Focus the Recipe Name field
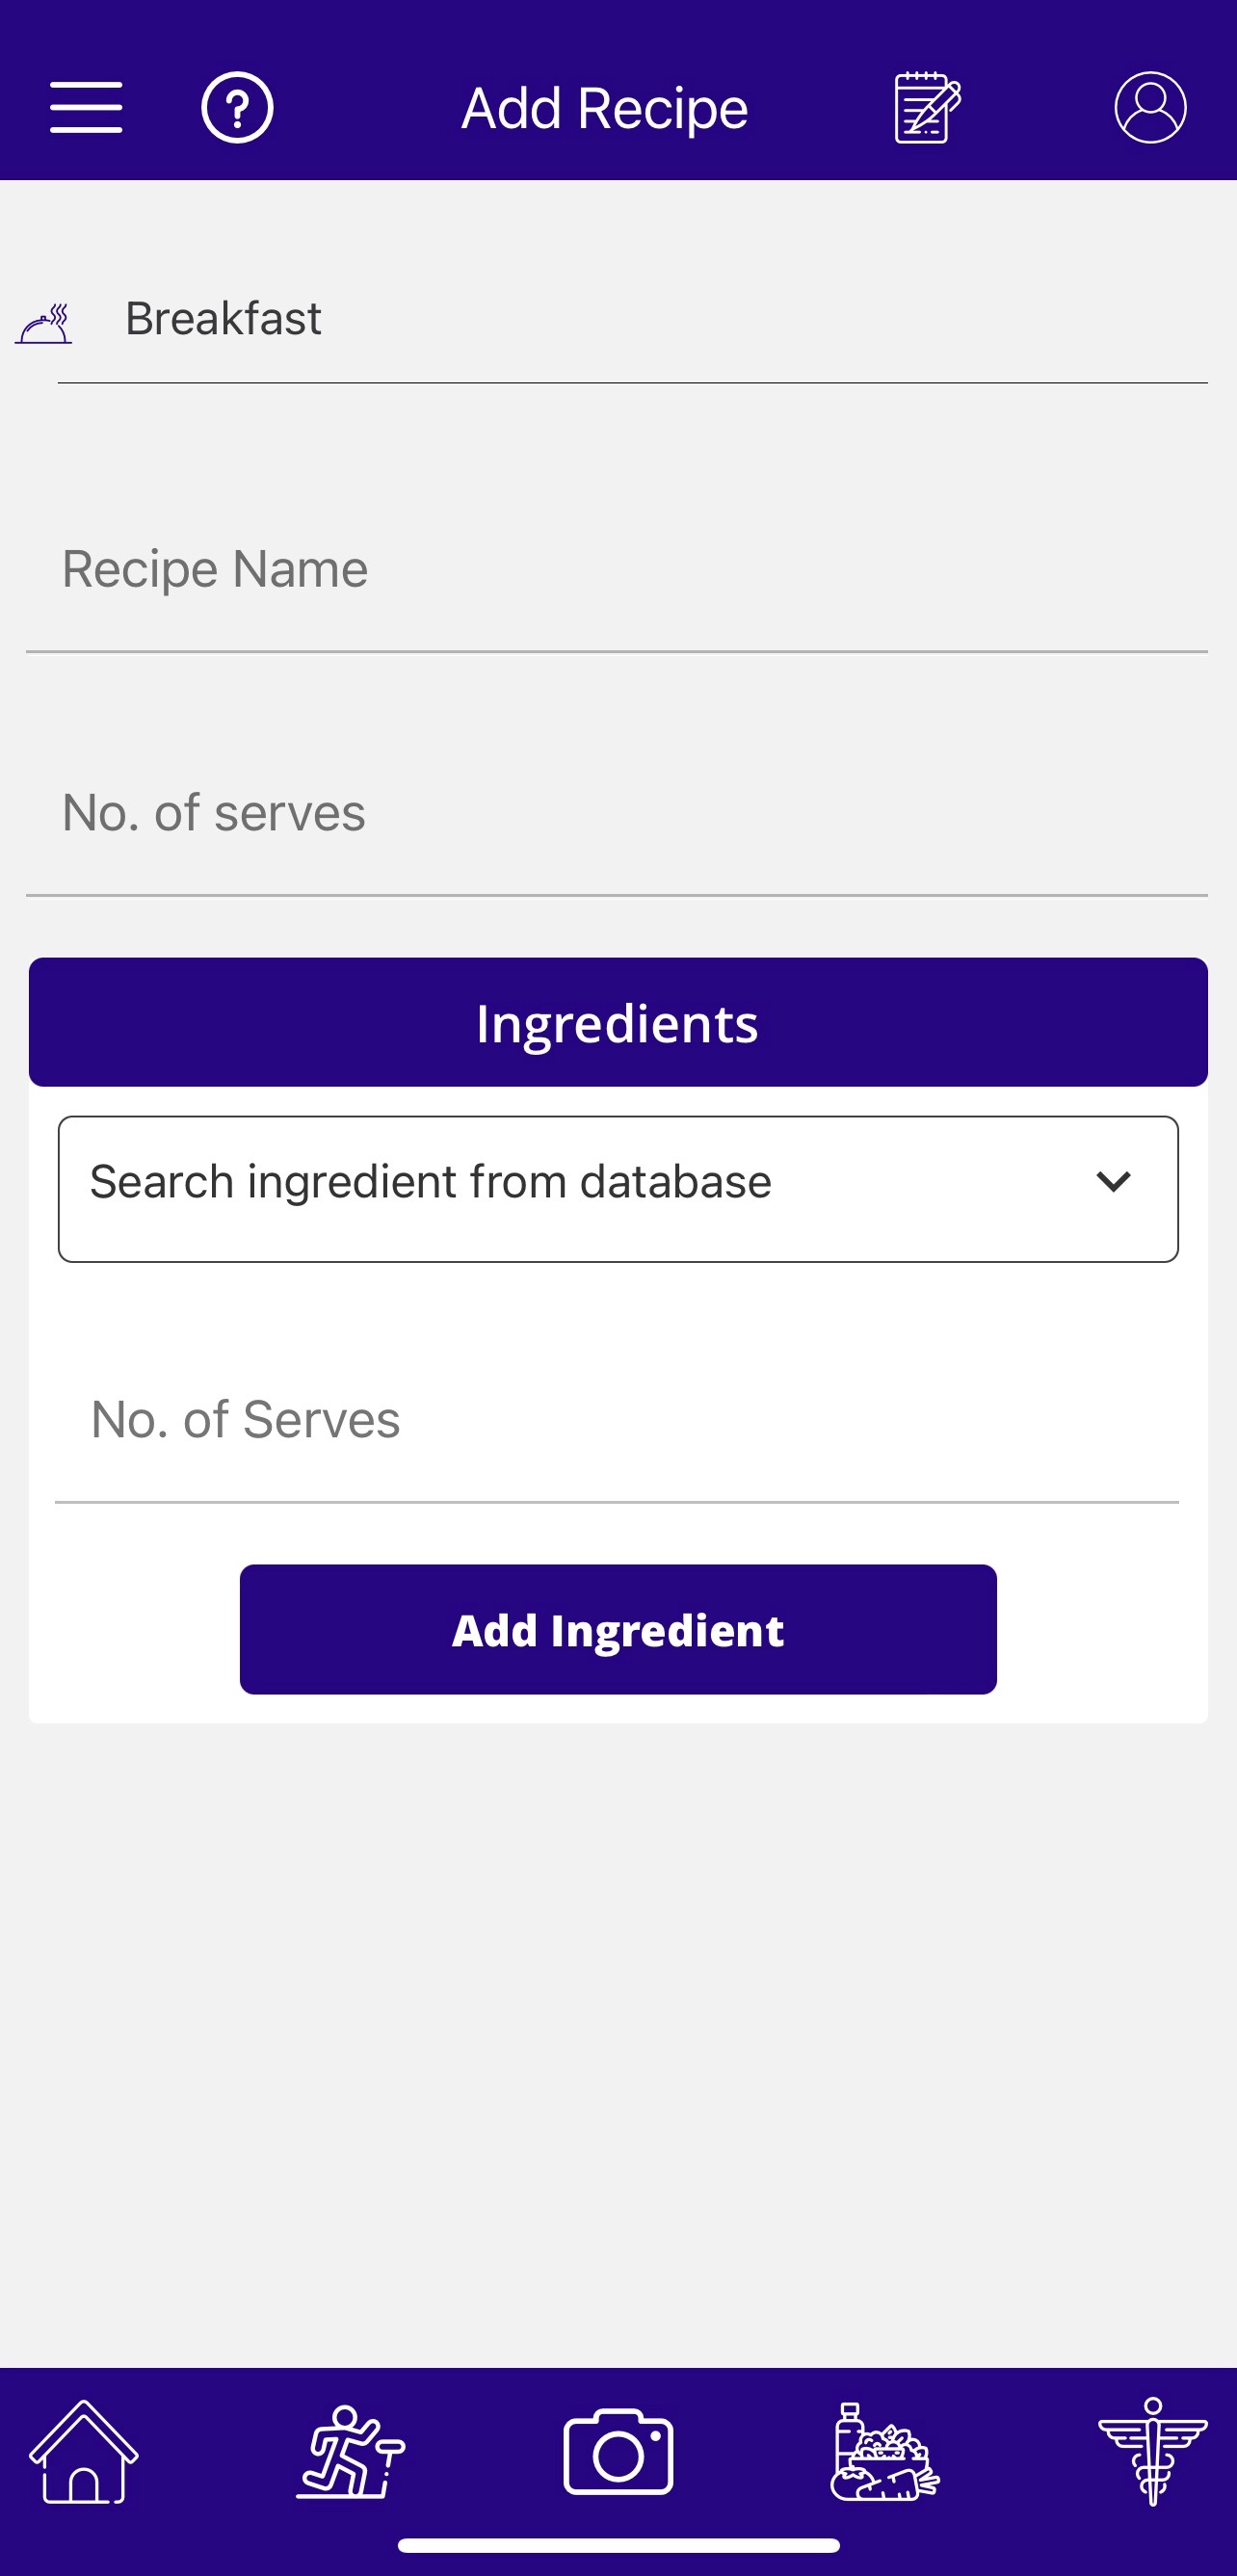1237x2576 pixels. 616,570
